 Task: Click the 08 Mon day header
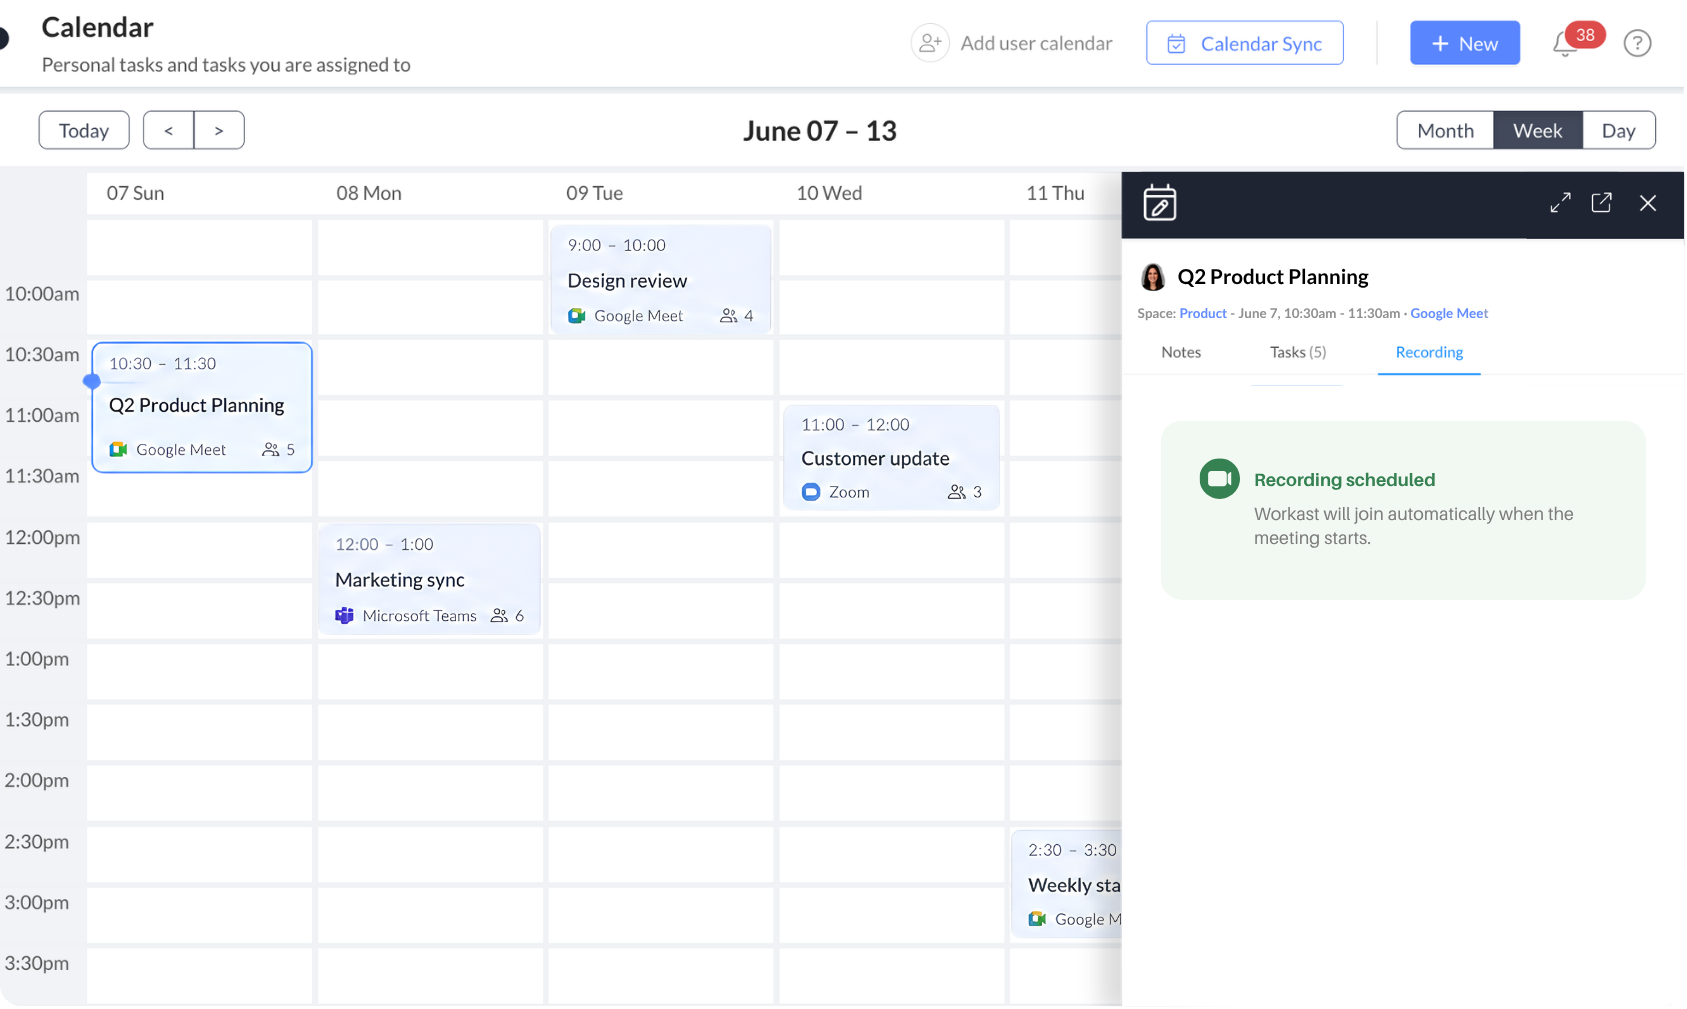pos(369,193)
